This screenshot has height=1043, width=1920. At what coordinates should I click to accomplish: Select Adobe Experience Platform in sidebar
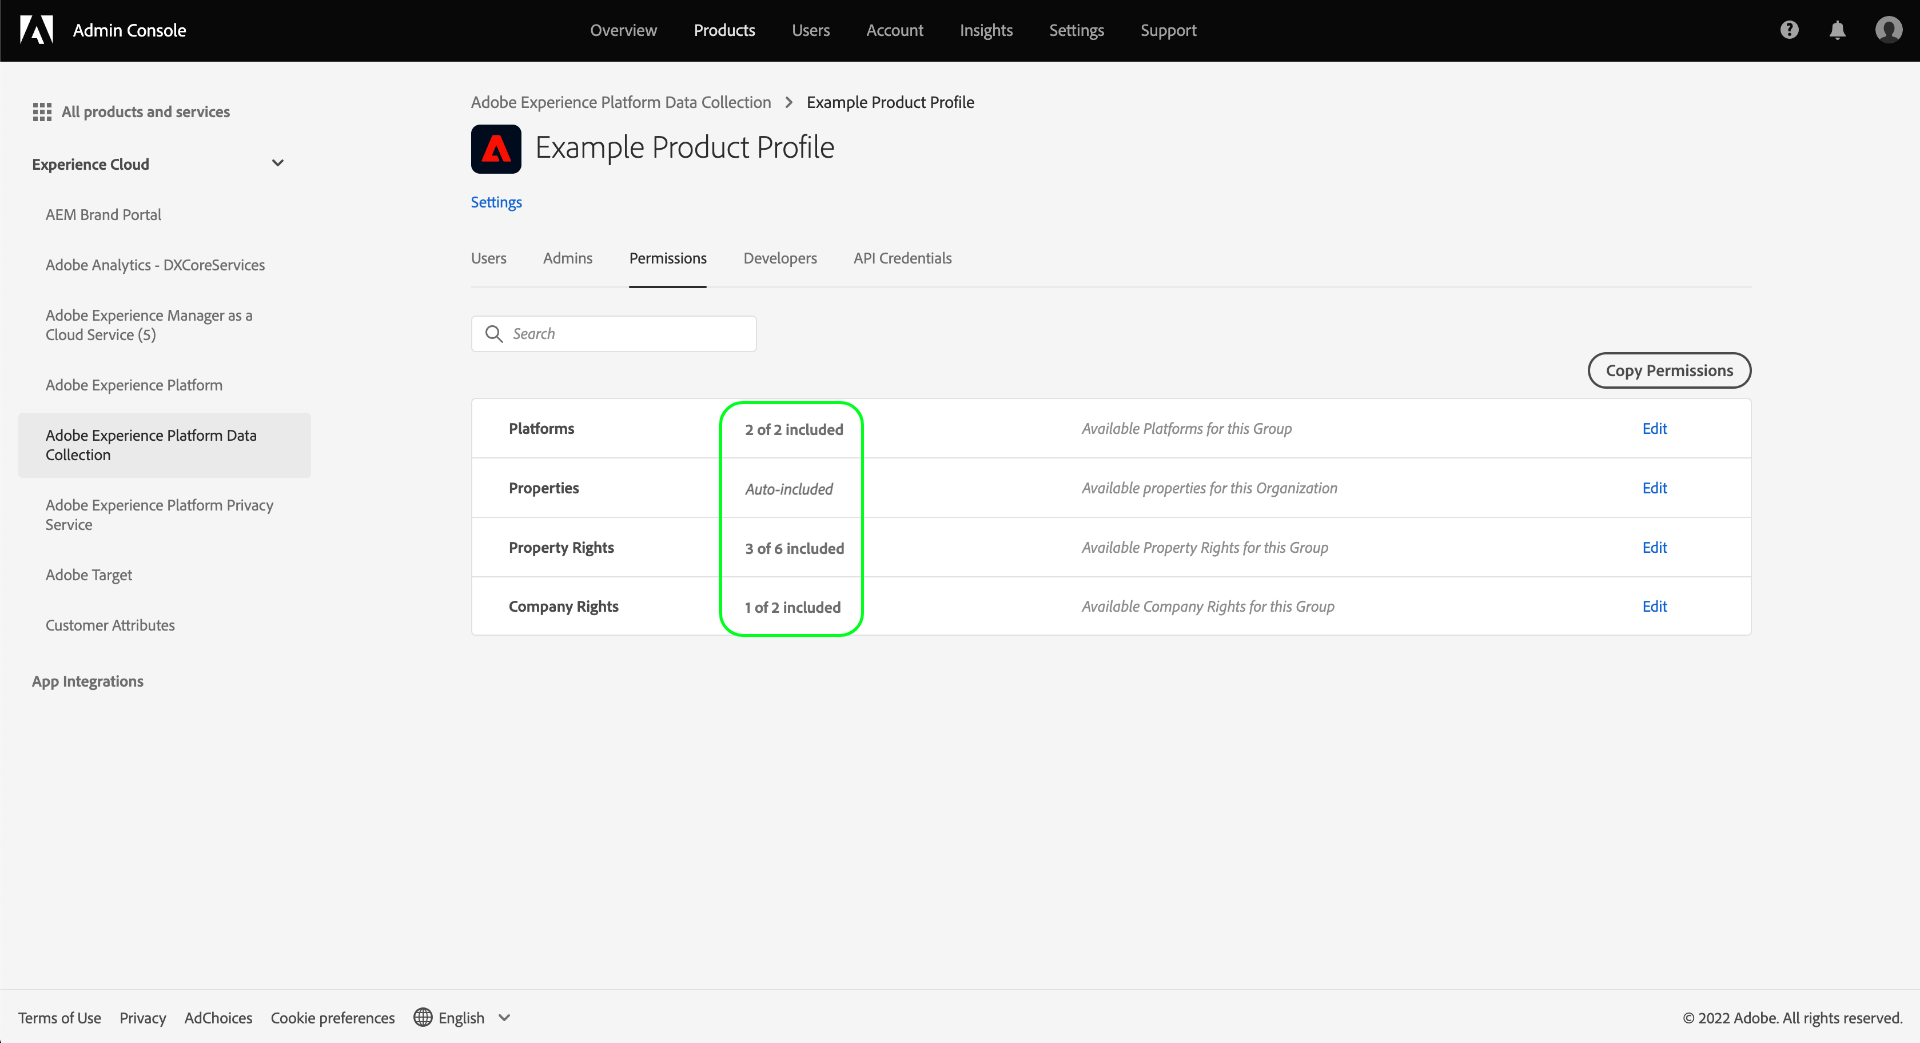pos(134,385)
